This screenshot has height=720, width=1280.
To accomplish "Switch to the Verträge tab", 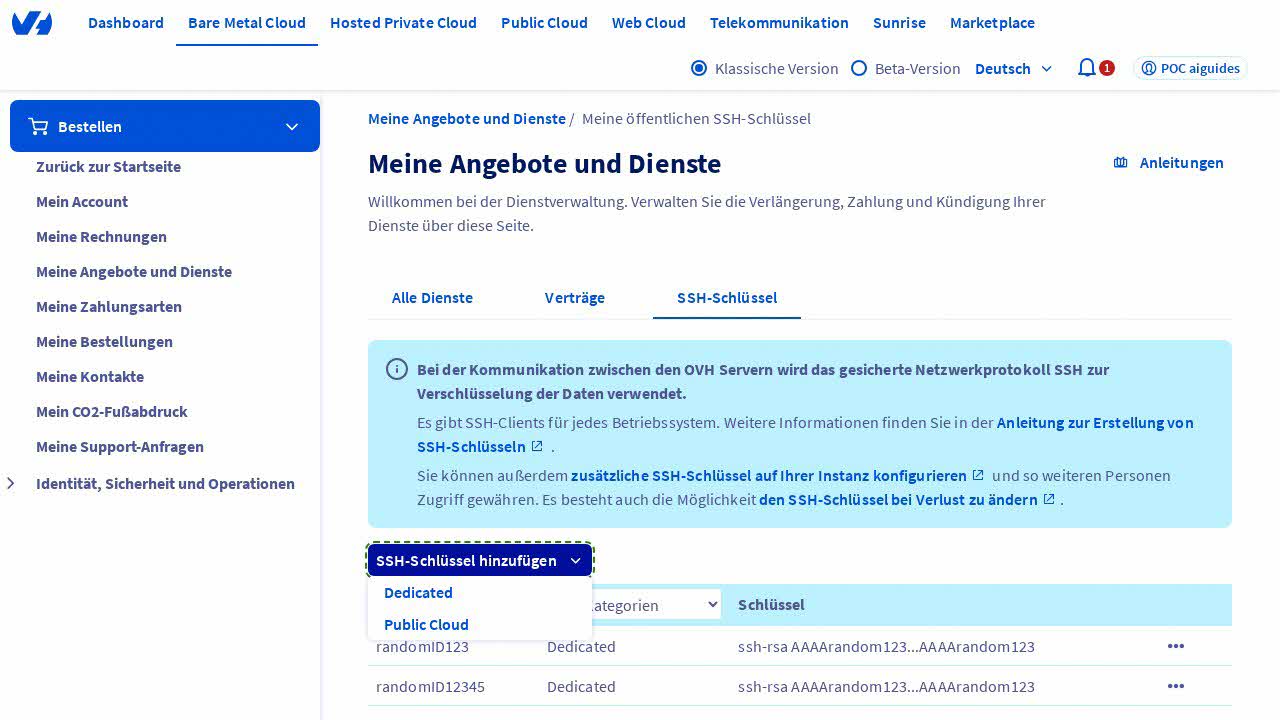I will point(575,298).
